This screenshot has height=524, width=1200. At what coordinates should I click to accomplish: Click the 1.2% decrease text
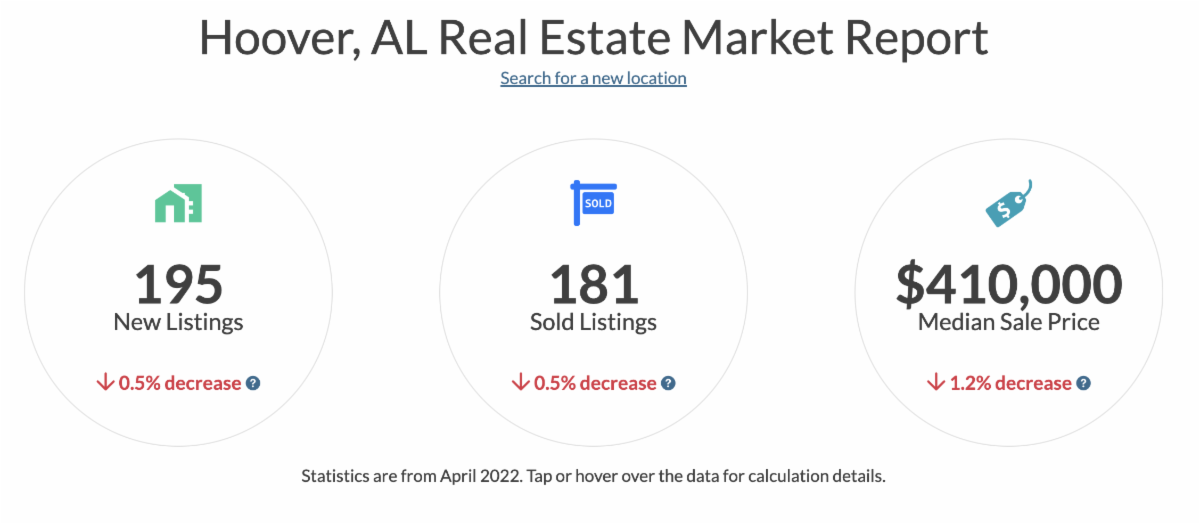(1010, 383)
